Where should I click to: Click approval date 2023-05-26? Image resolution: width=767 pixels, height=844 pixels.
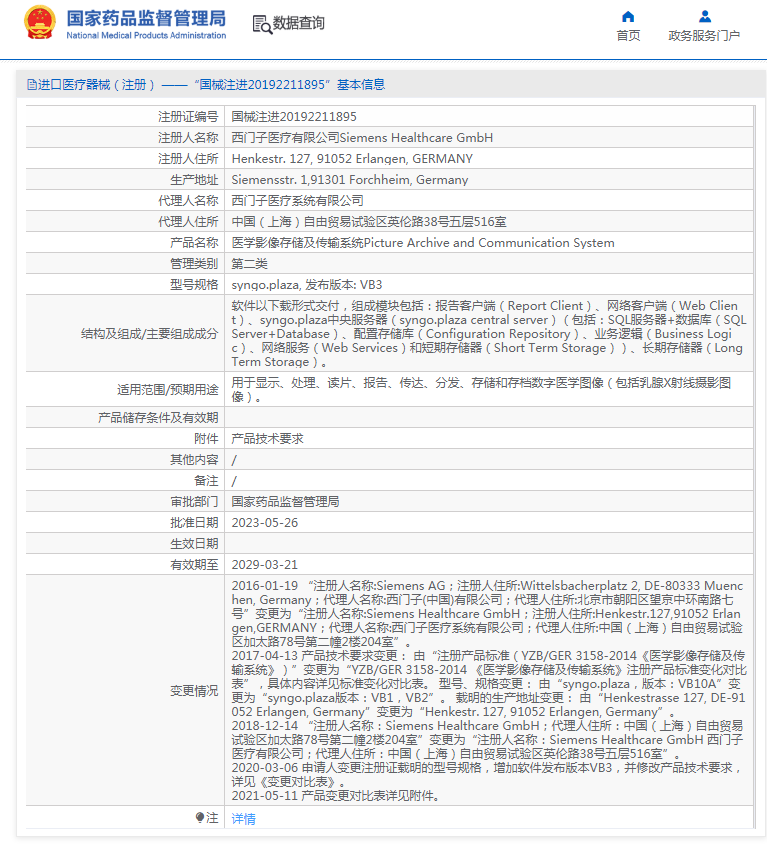[x=265, y=523]
